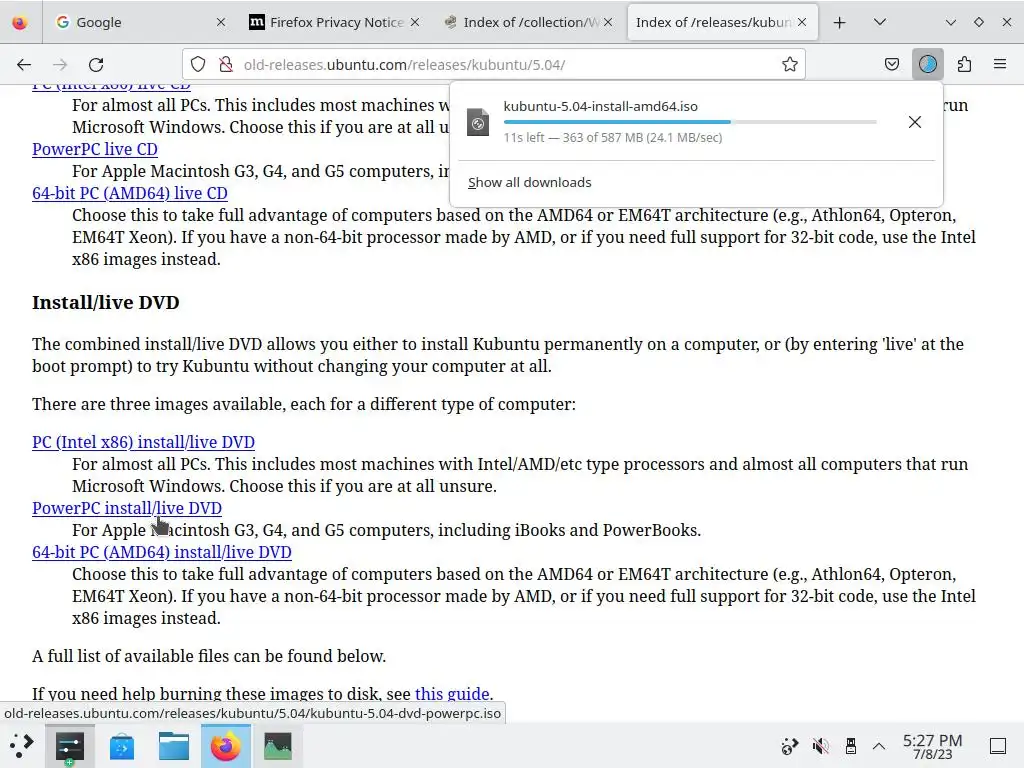The width and height of the screenshot is (1024, 768).
Task: Click the download progress bar
Action: pos(690,121)
